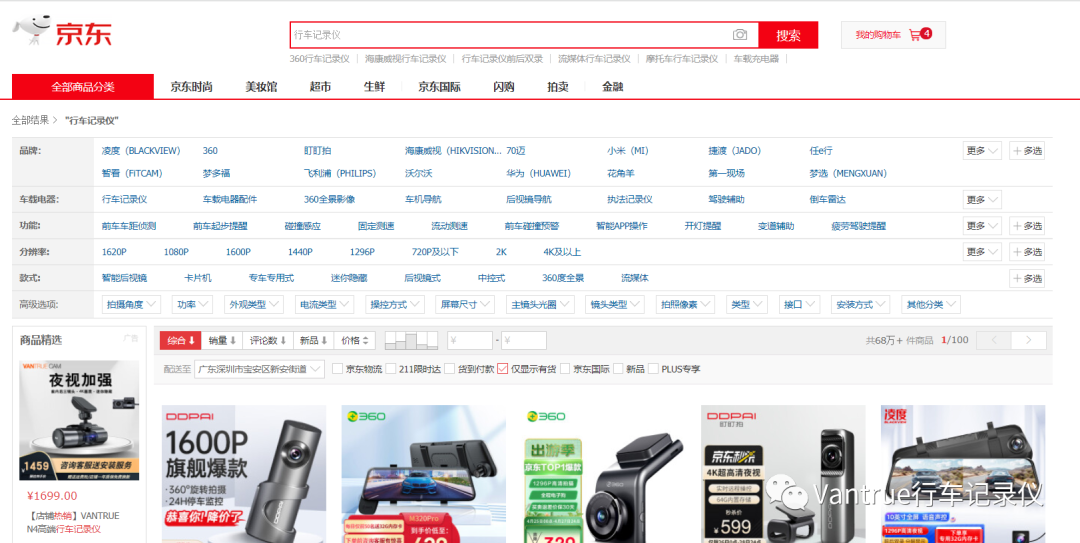Filter by brand 360
Image resolution: width=1080 pixels, height=543 pixels.
210,151
